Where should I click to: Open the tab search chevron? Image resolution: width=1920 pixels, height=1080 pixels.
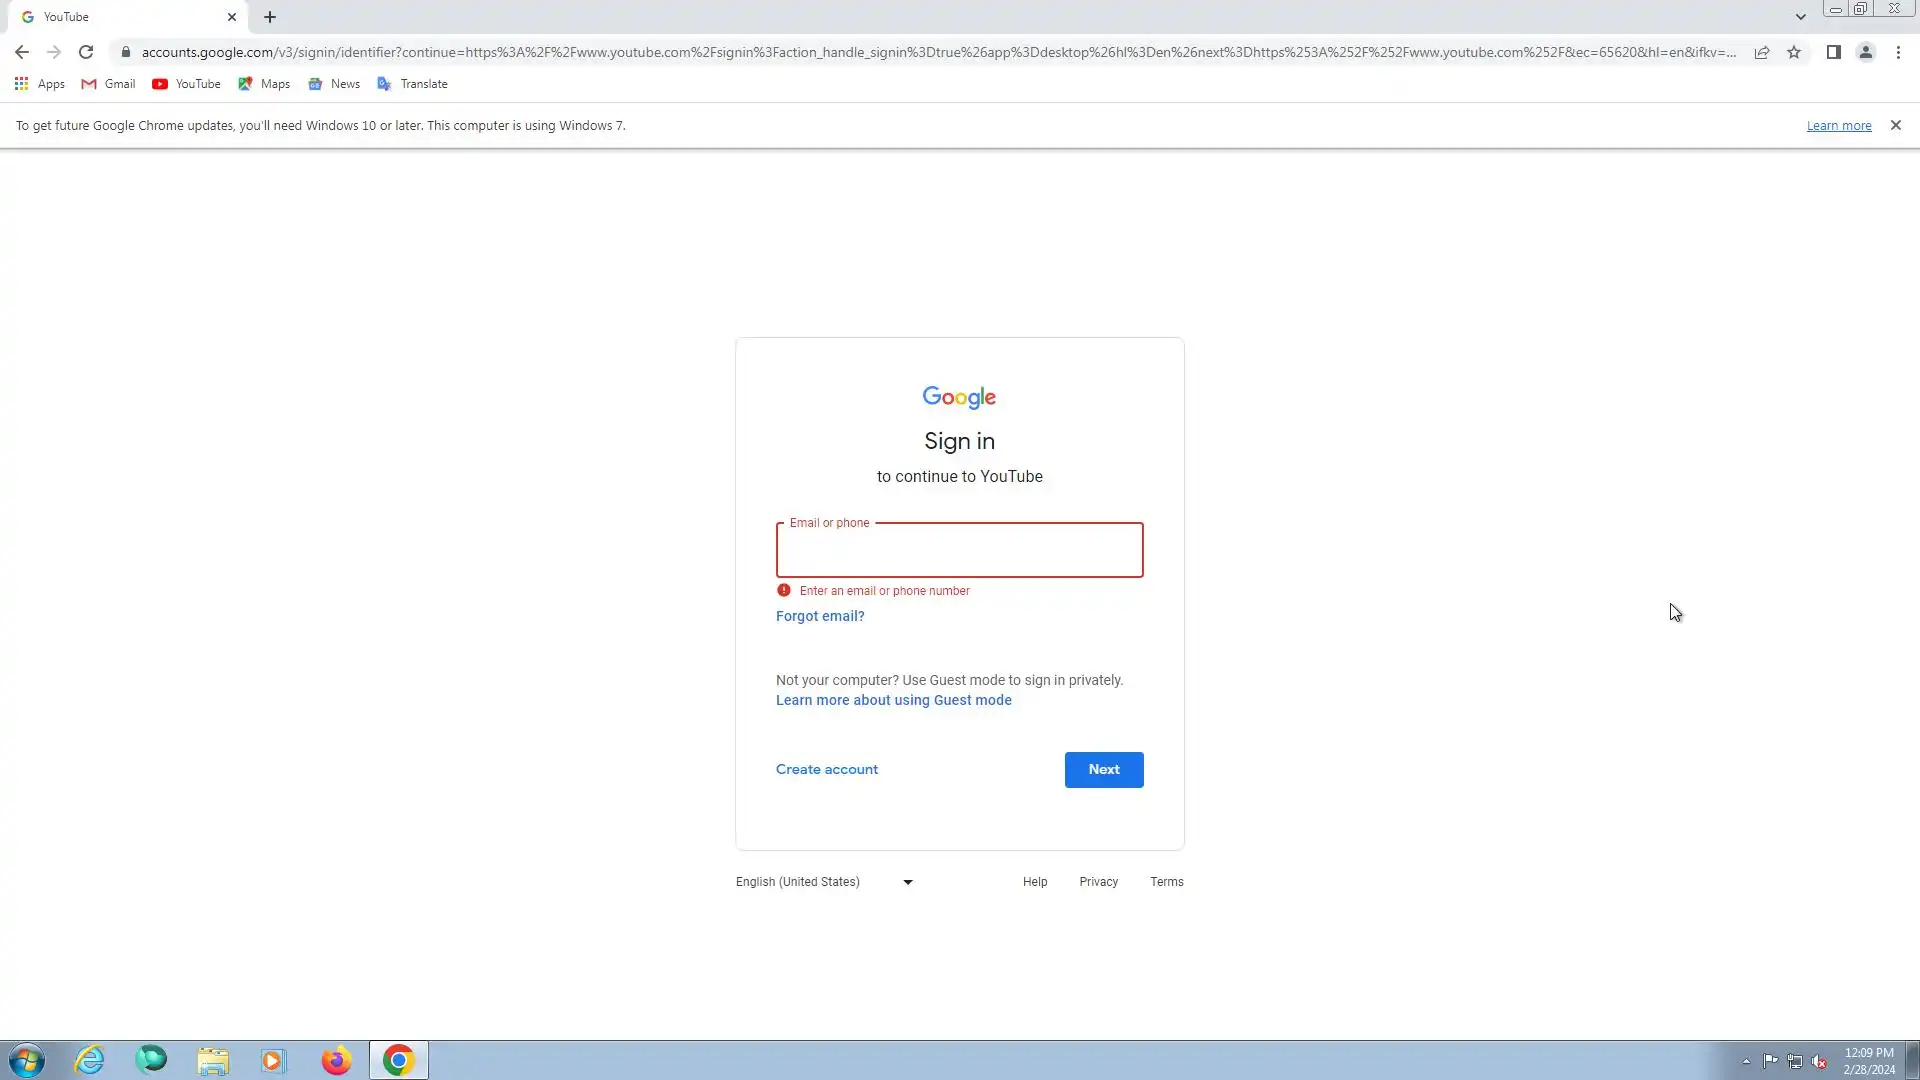click(x=1800, y=17)
